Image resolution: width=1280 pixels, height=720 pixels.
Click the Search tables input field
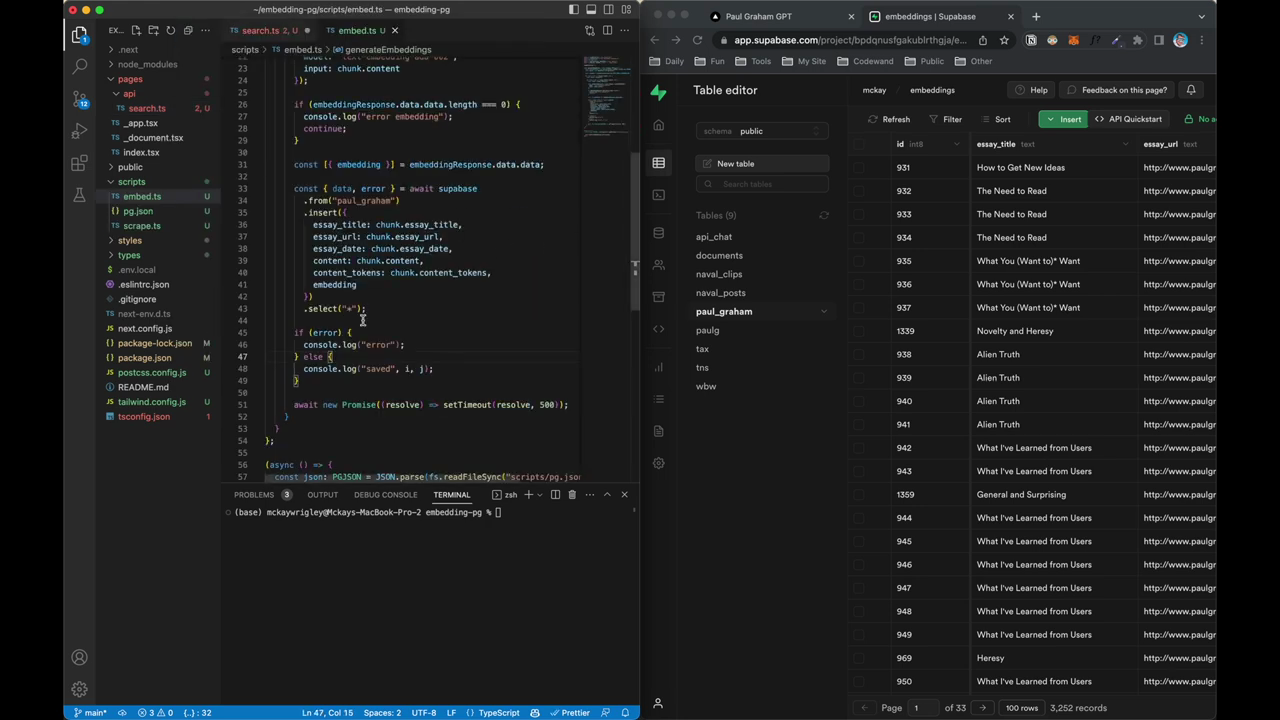pyautogui.click(x=762, y=184)
